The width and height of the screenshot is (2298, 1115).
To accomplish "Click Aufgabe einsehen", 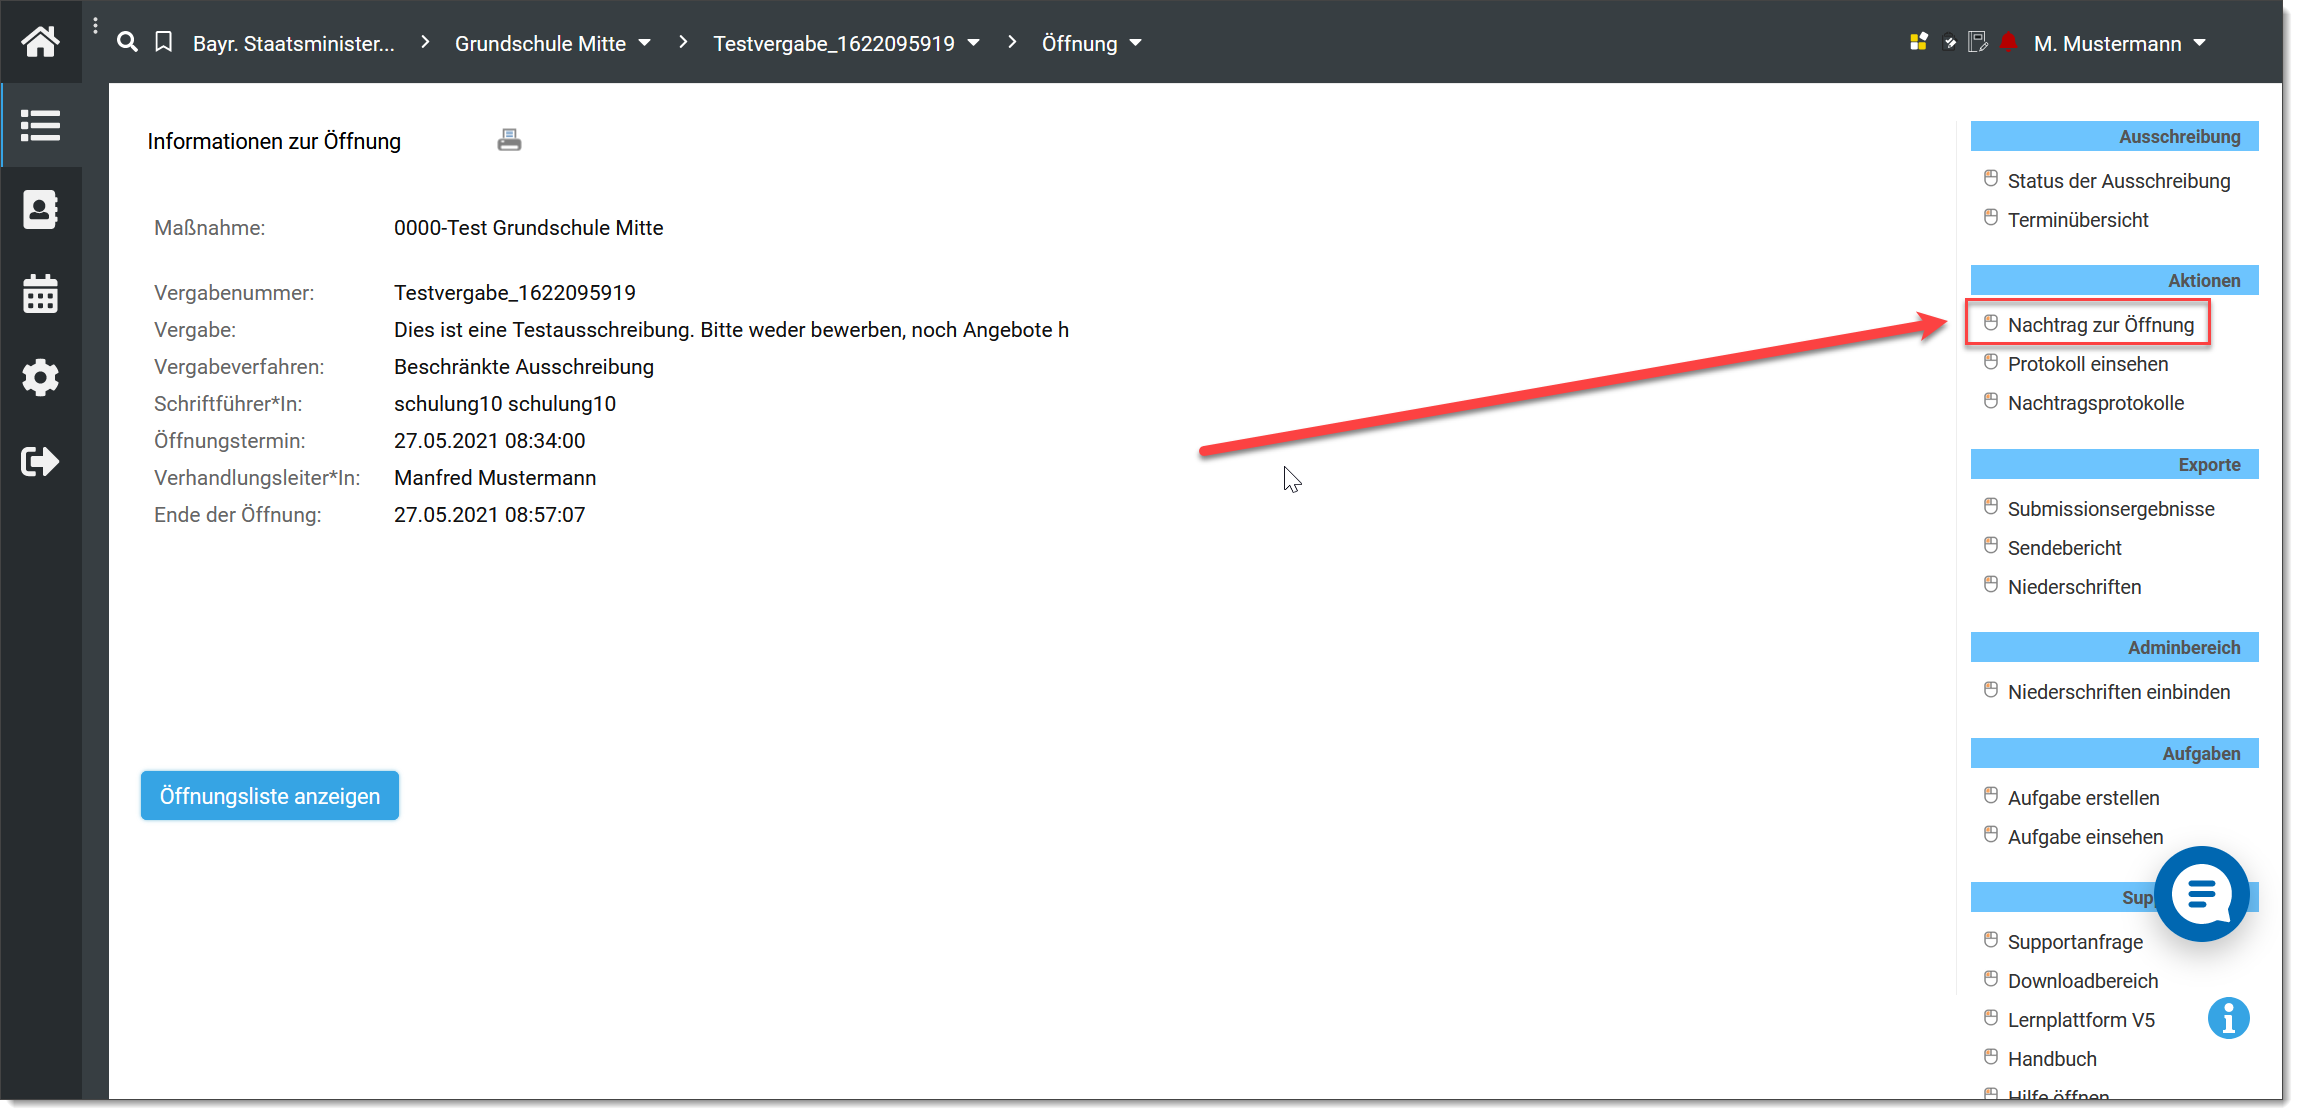I will pyautogui.click(x=2085, y=837).
